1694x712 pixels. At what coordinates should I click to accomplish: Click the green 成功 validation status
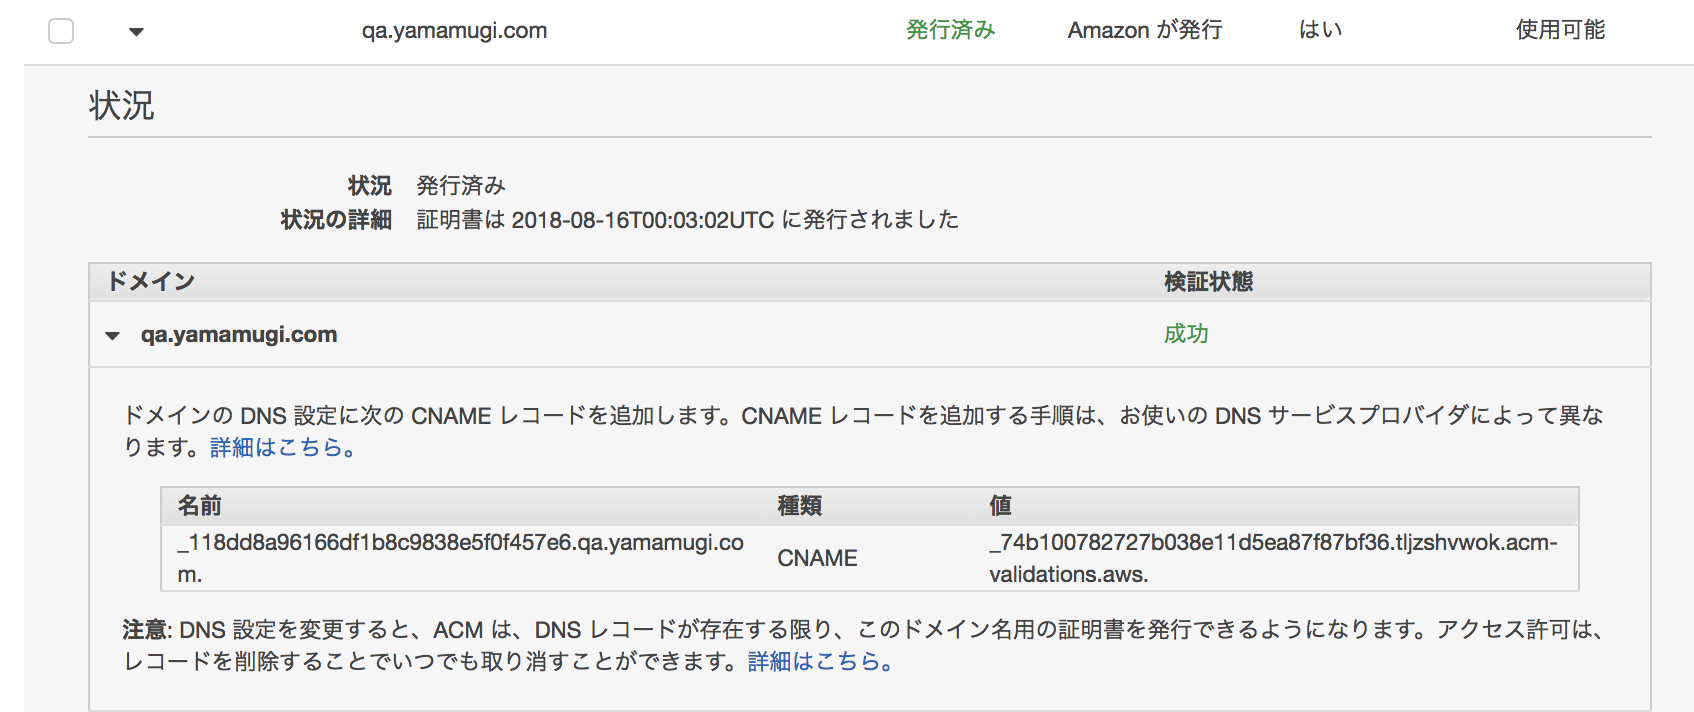tap(1186, 334)
